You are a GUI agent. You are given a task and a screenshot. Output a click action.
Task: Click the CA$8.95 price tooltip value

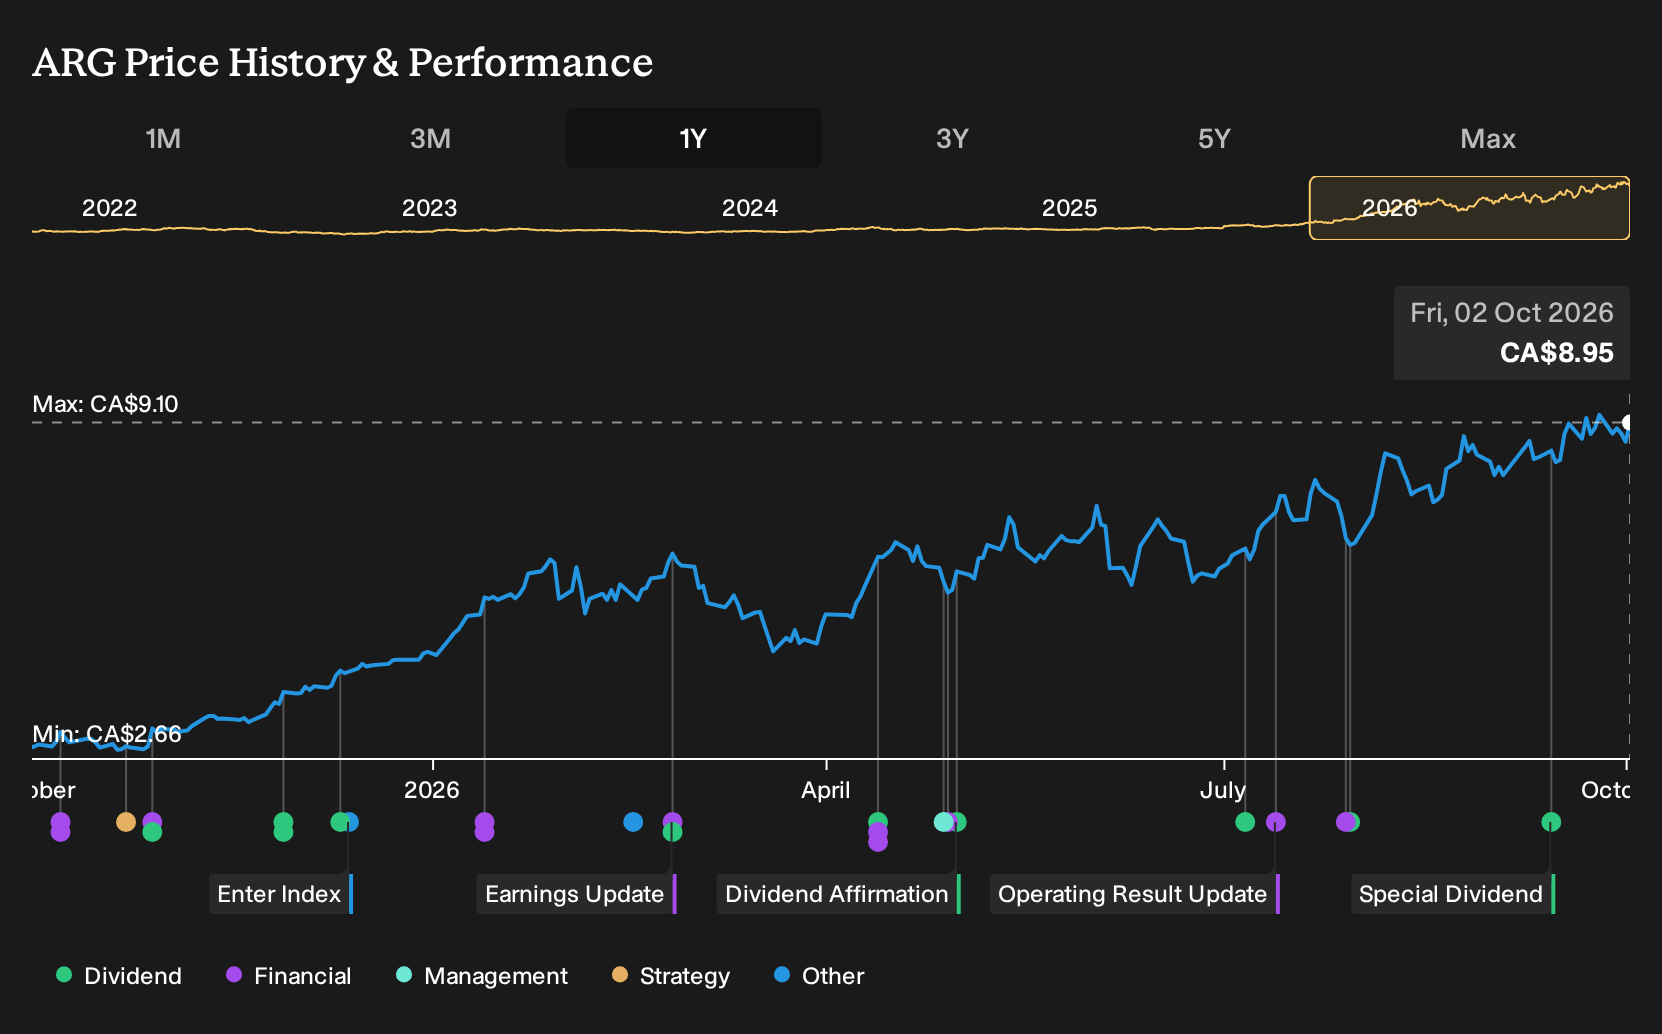coord(1556,353)
